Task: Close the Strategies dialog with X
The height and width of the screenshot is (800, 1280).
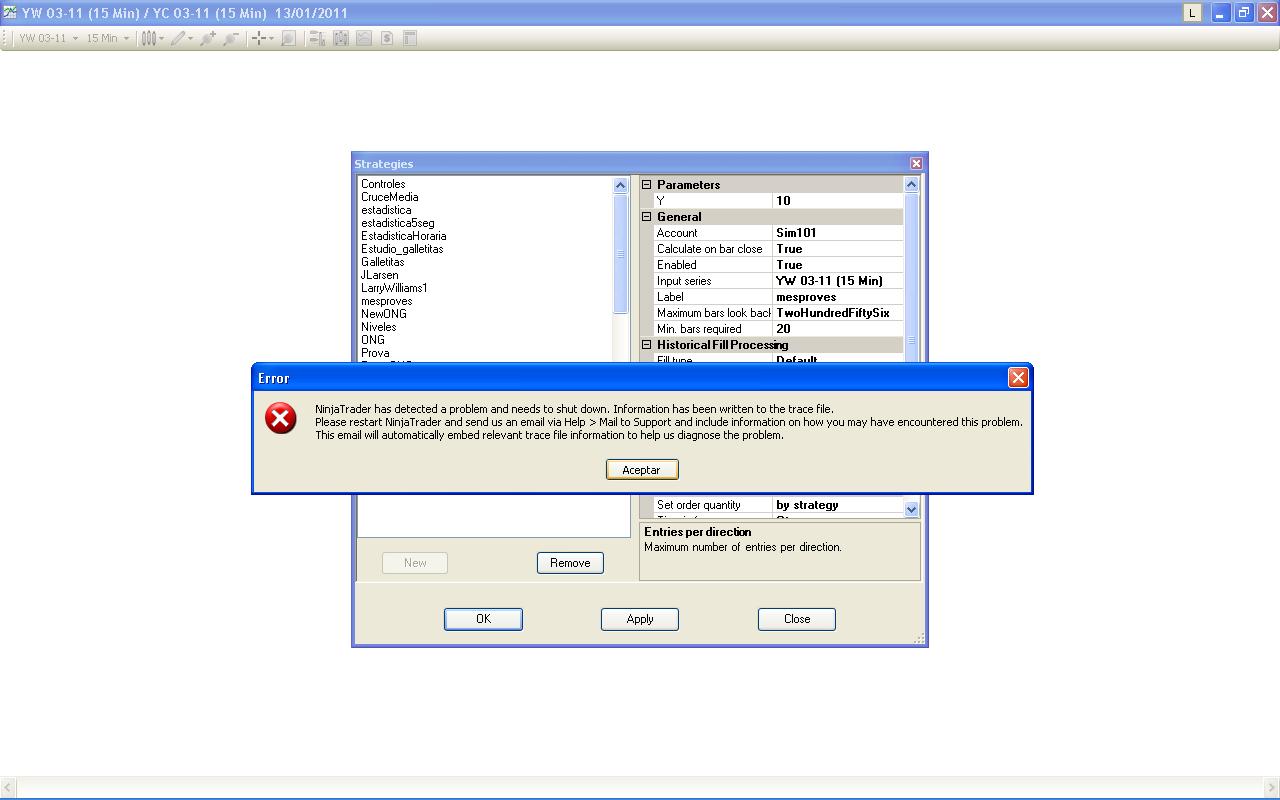Action: [x=916, y=163]
